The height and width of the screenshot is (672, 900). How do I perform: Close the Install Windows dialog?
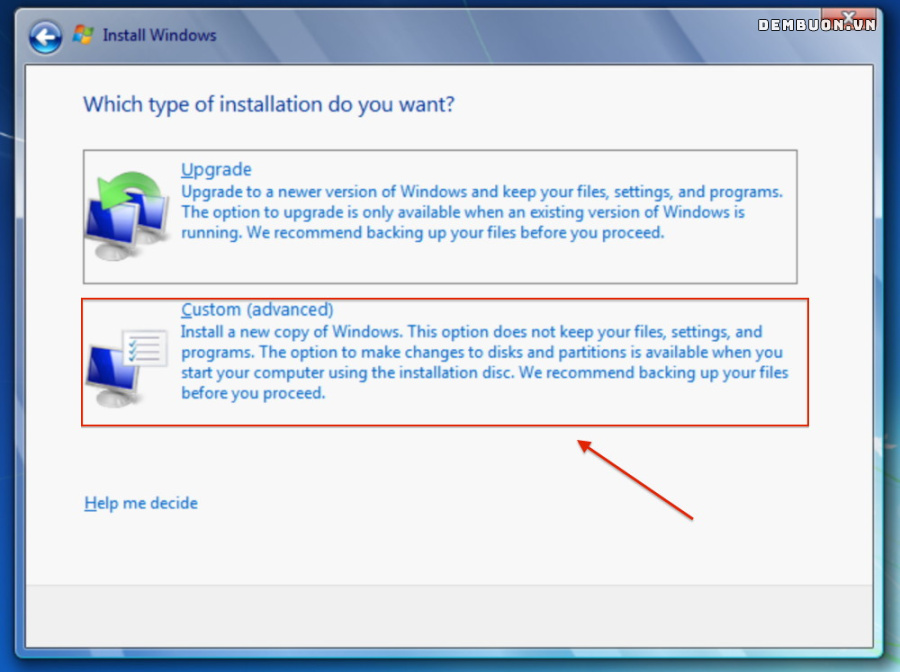tap(849, 18)
